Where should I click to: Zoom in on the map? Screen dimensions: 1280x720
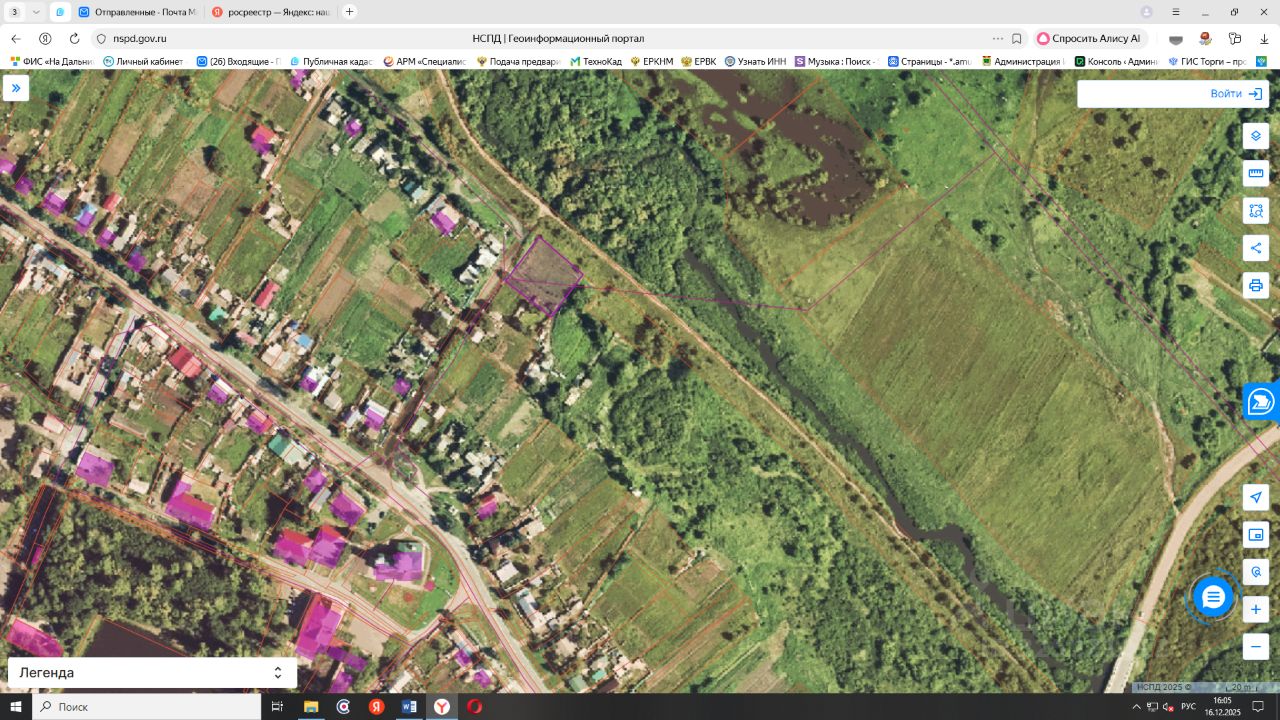coord(1256,609)
